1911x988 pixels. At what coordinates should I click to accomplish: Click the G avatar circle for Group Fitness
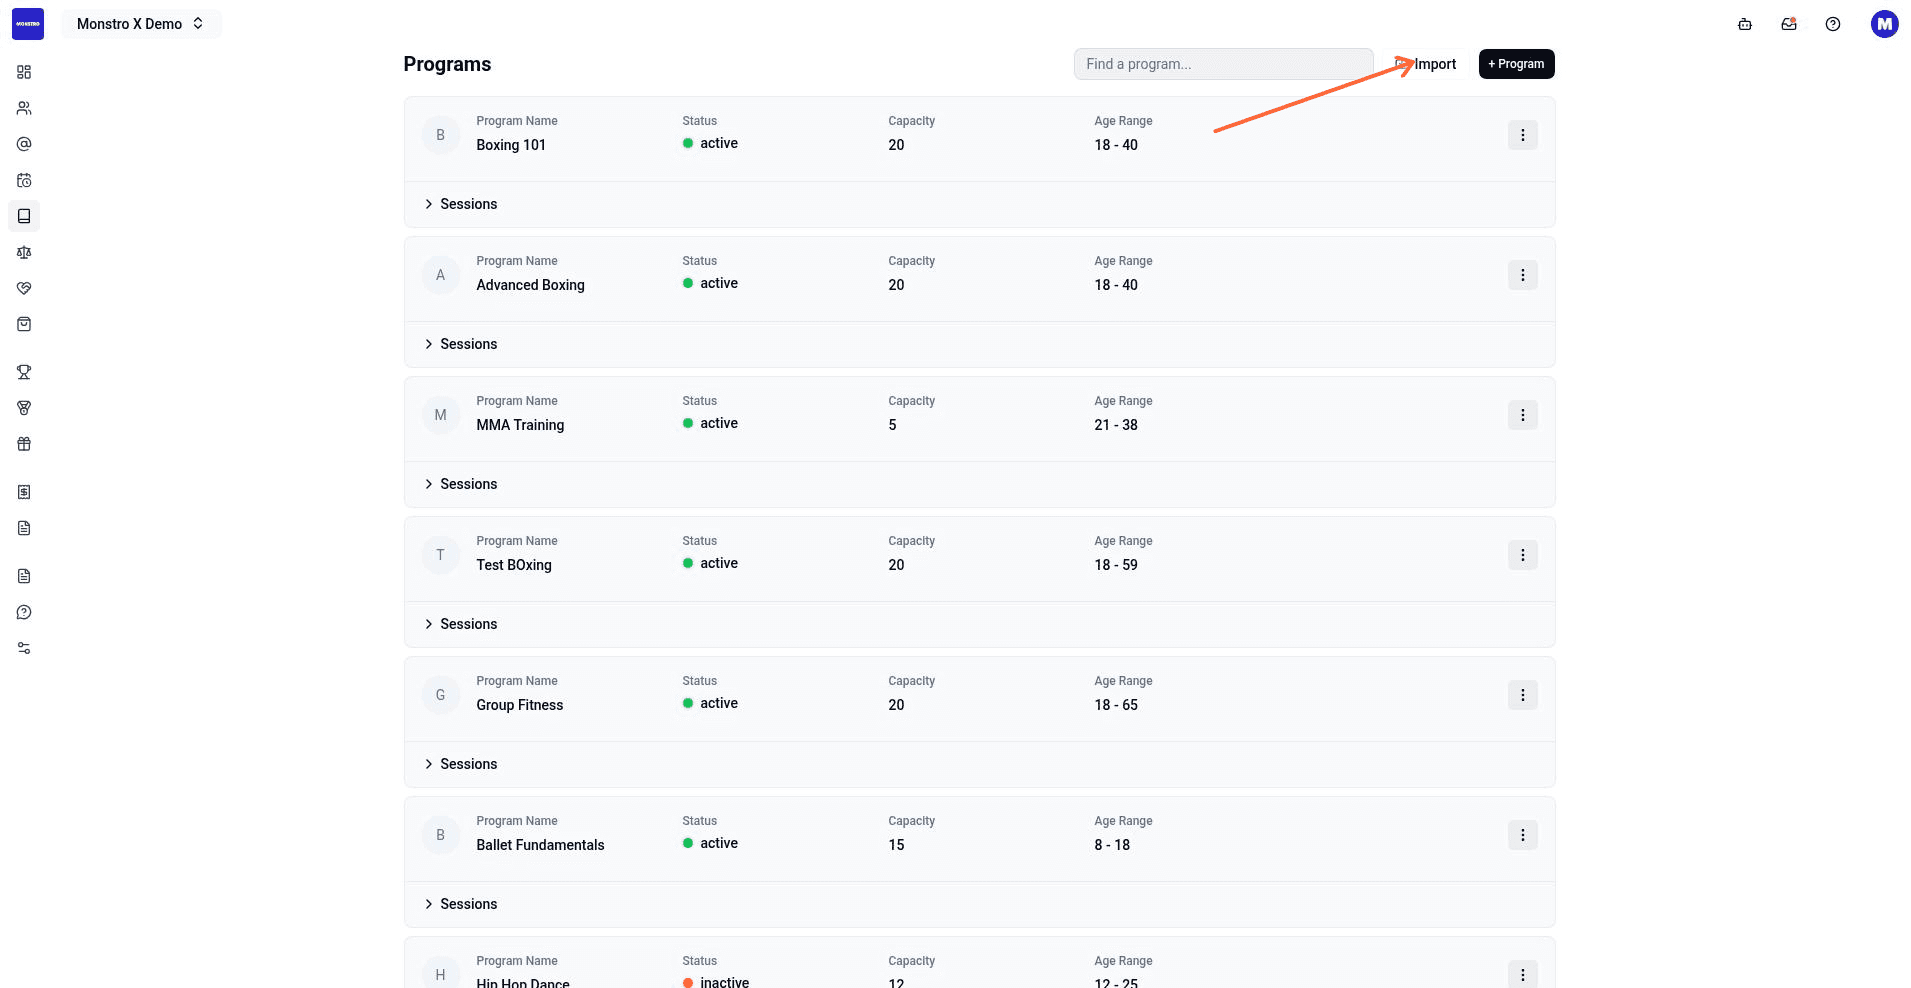pos(440,695)
